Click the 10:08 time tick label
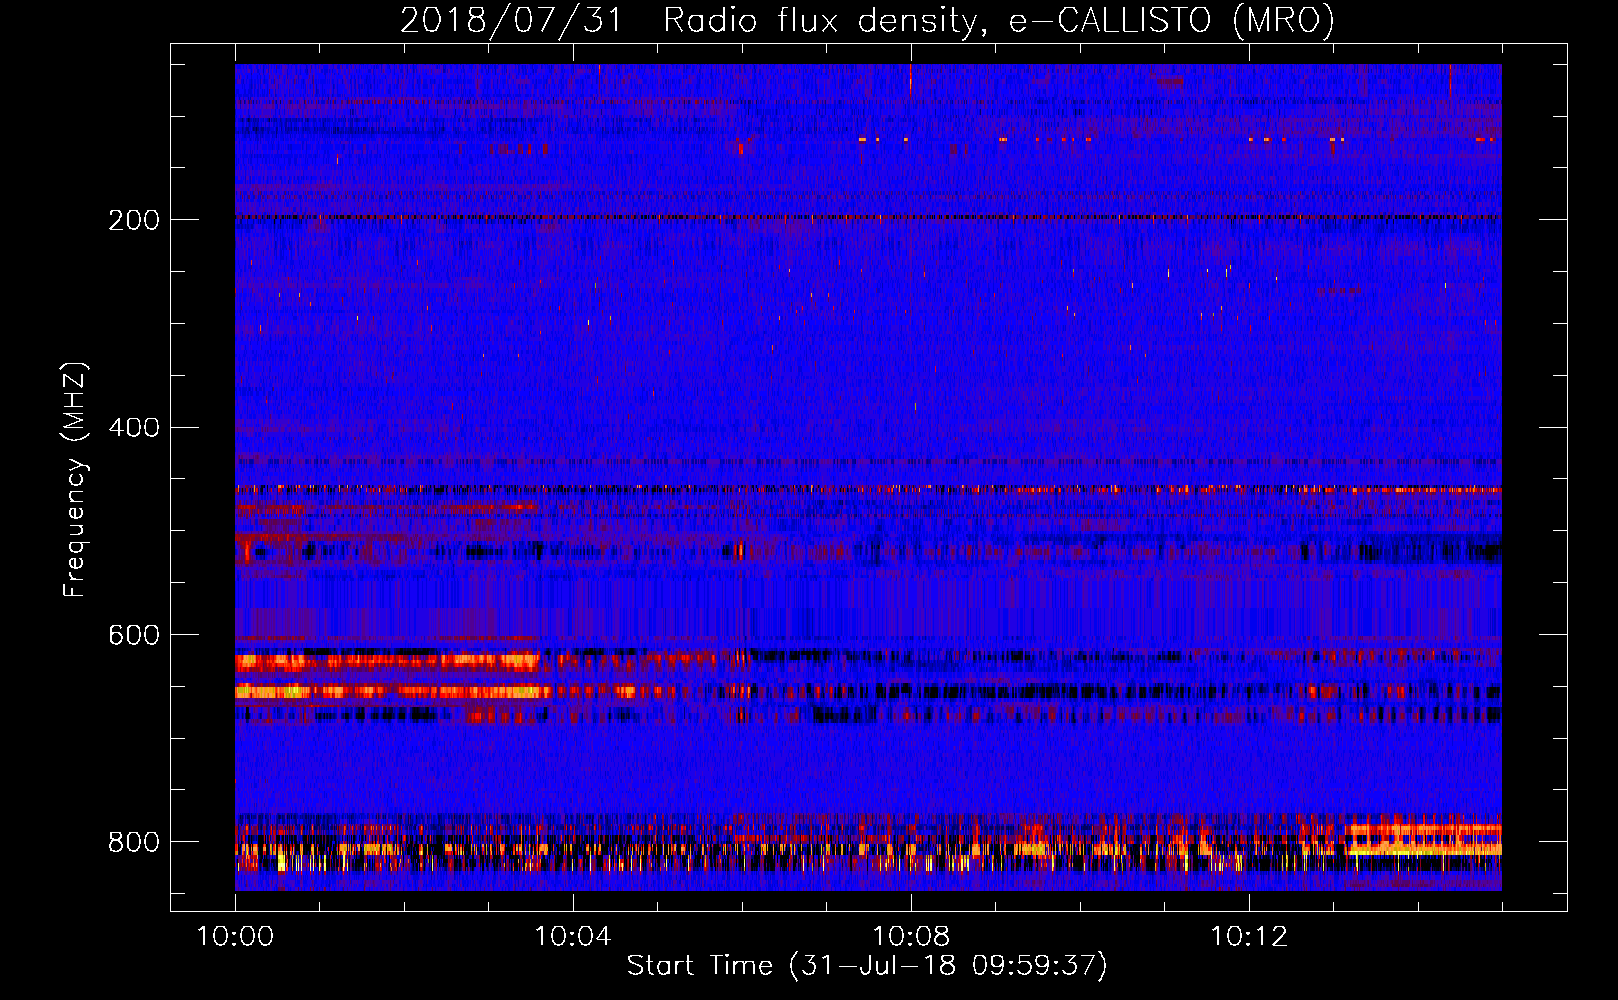 [x=911, y=937]
